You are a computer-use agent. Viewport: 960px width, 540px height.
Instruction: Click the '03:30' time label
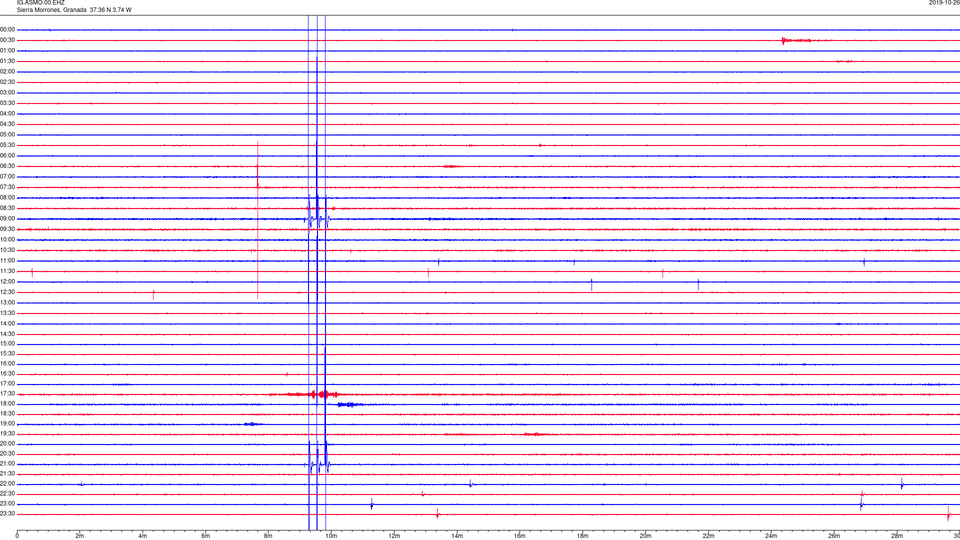(x=8, y=103)
